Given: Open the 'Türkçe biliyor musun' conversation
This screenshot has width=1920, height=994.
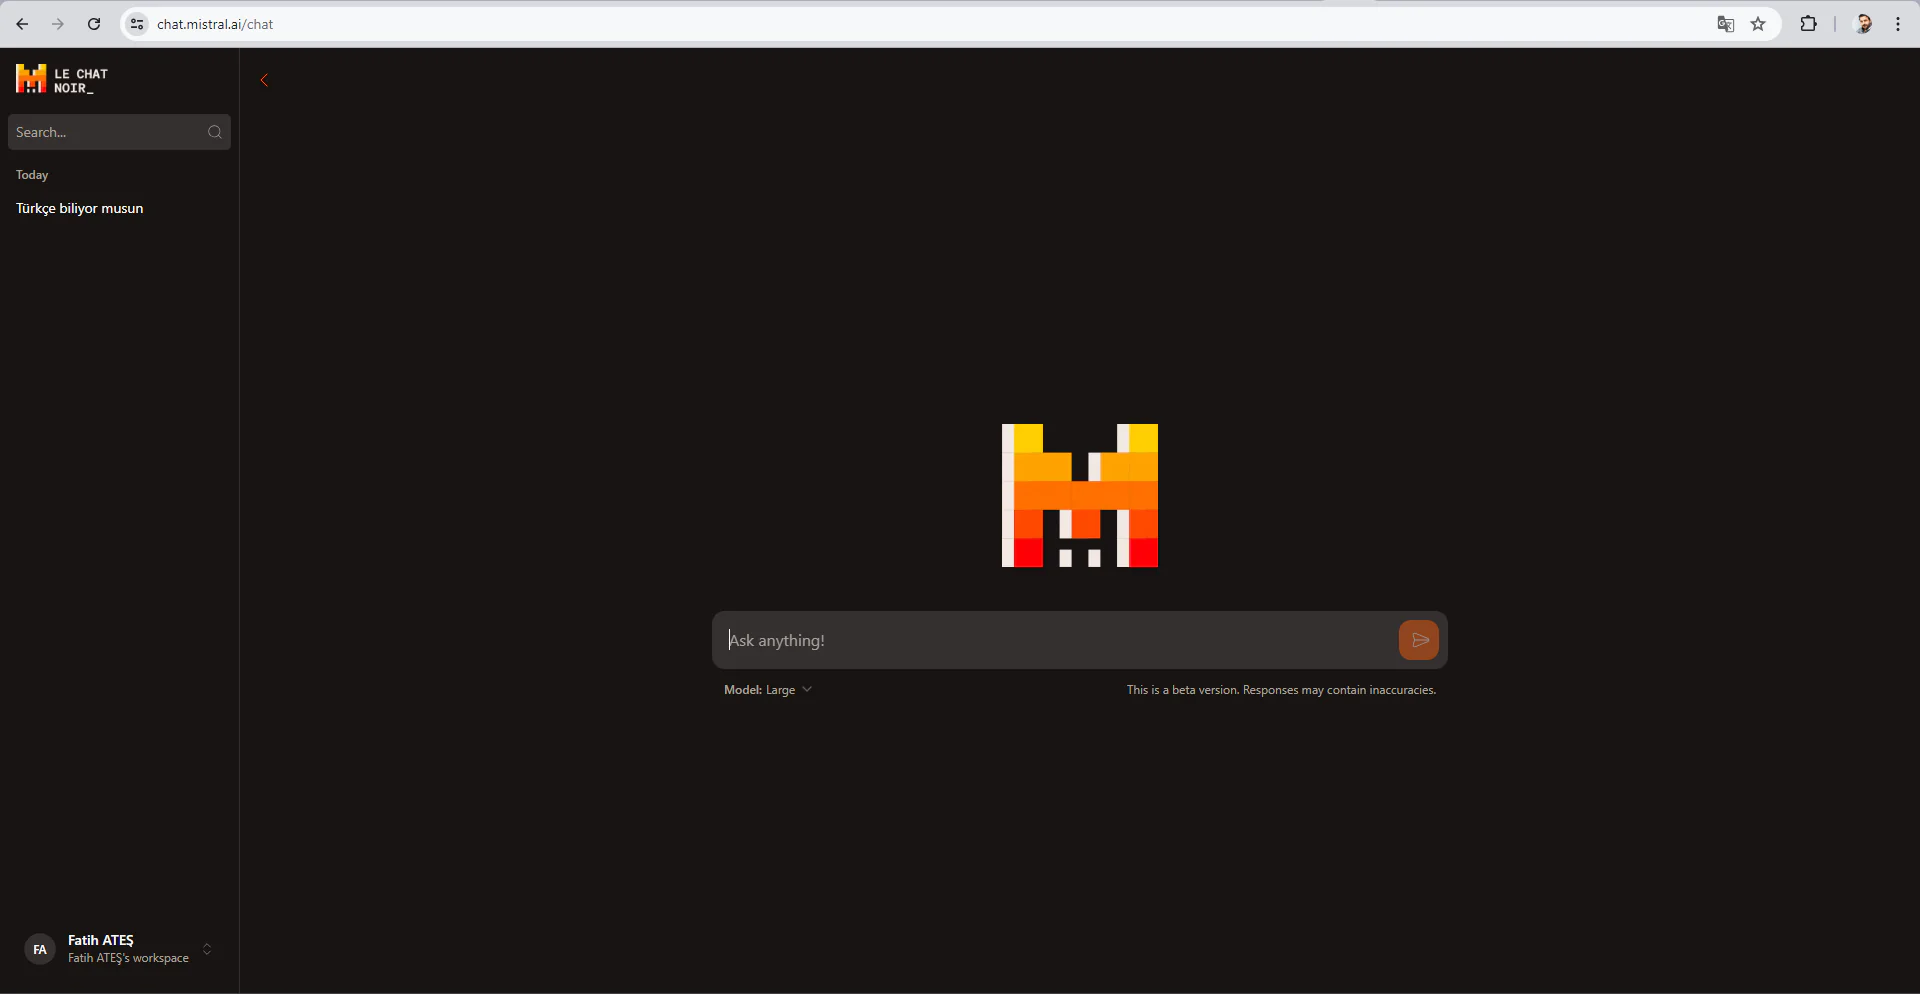Looking at the screenshot, I should pos(80,208).
